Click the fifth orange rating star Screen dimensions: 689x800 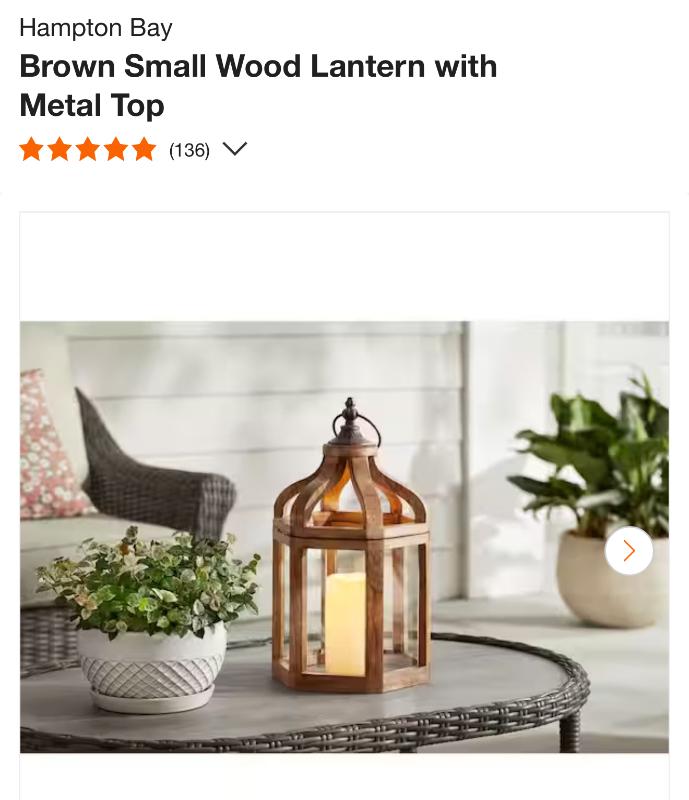pos(144,149)
